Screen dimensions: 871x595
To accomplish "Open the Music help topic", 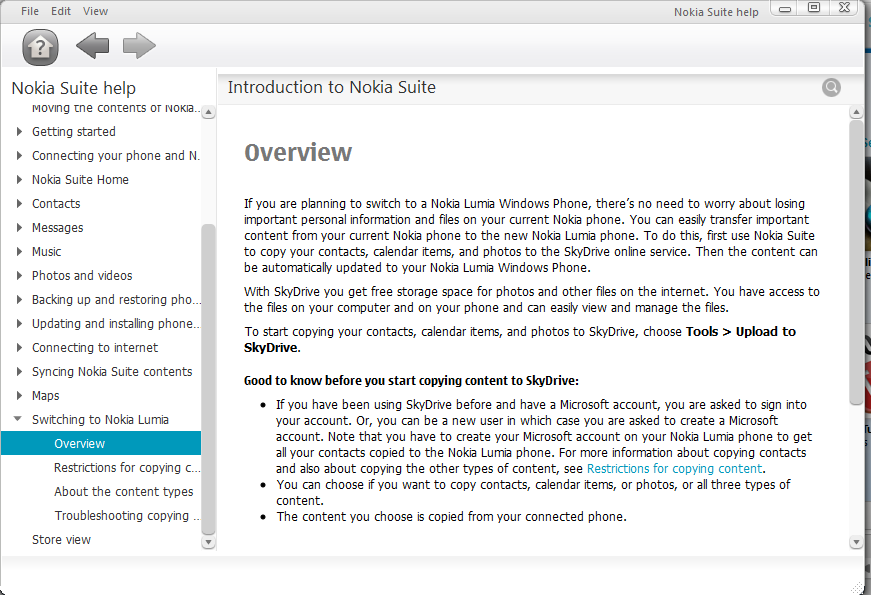I will (47, 252).
